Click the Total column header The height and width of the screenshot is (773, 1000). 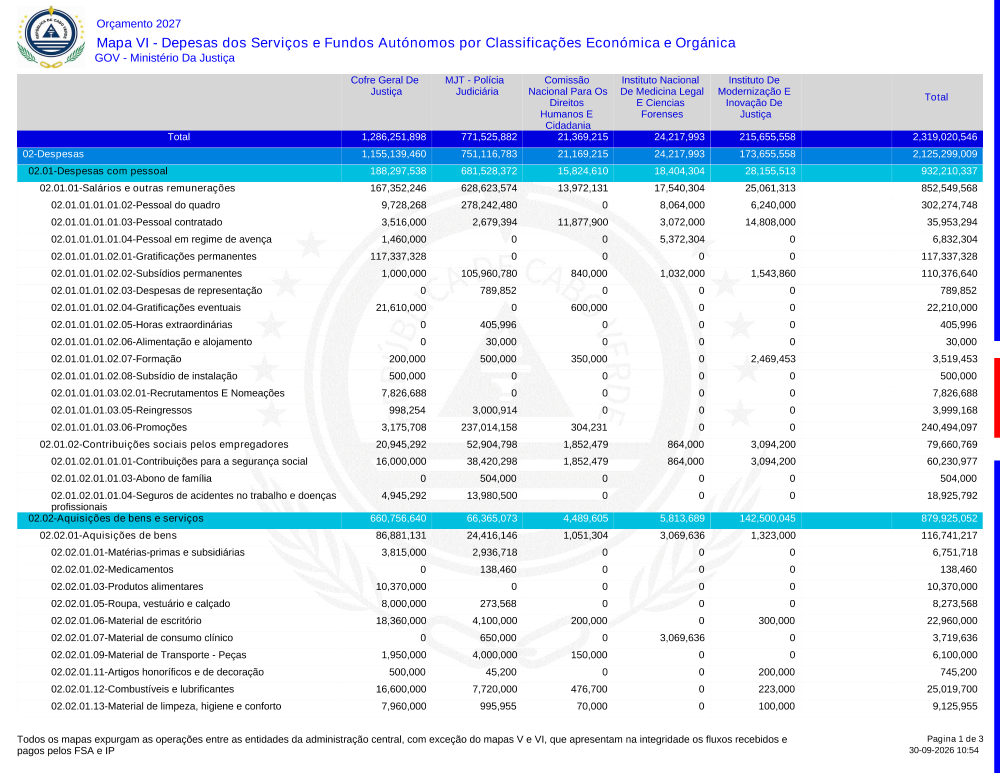click(x=936, y=97)
